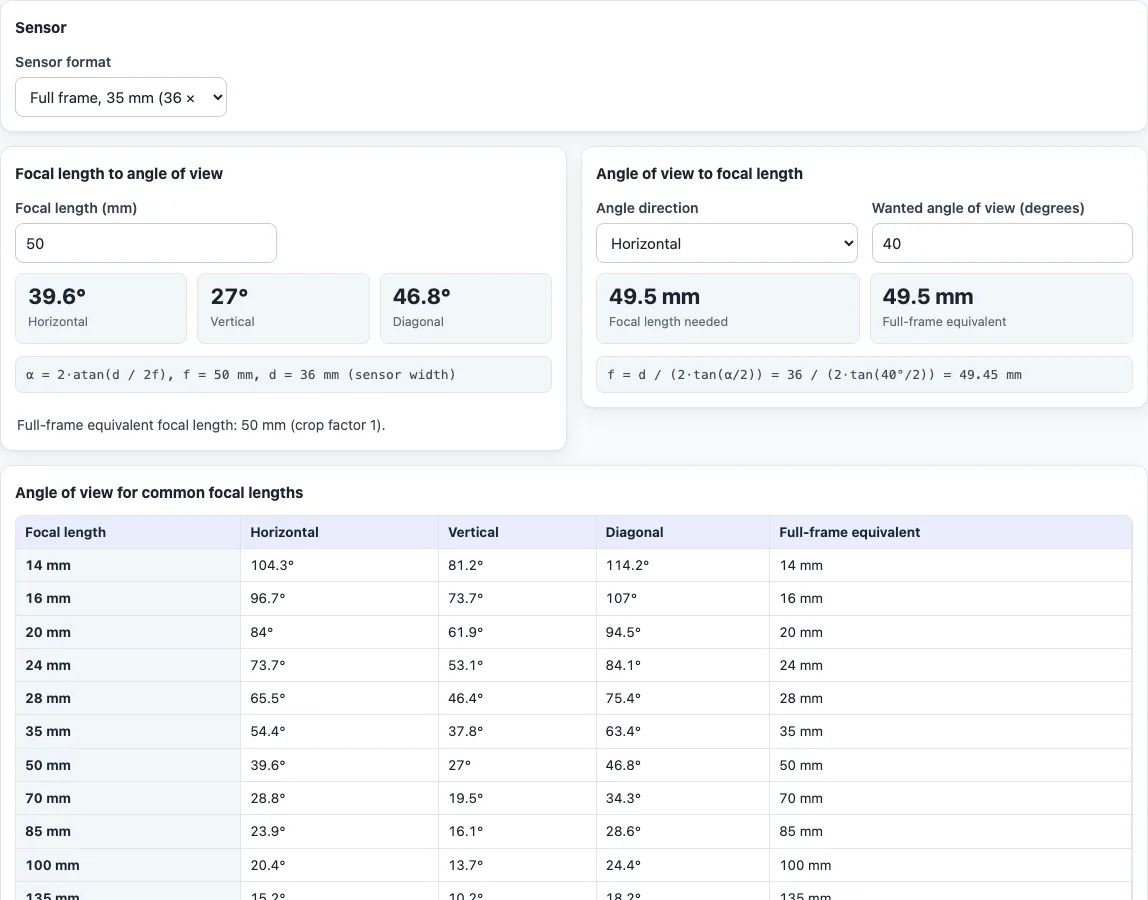Image resolution: width=1148 pixels, height=900 pixels.
Task: Click the 13.7° vertical cell
Action: pyautogui.click(x=517, y=865)
